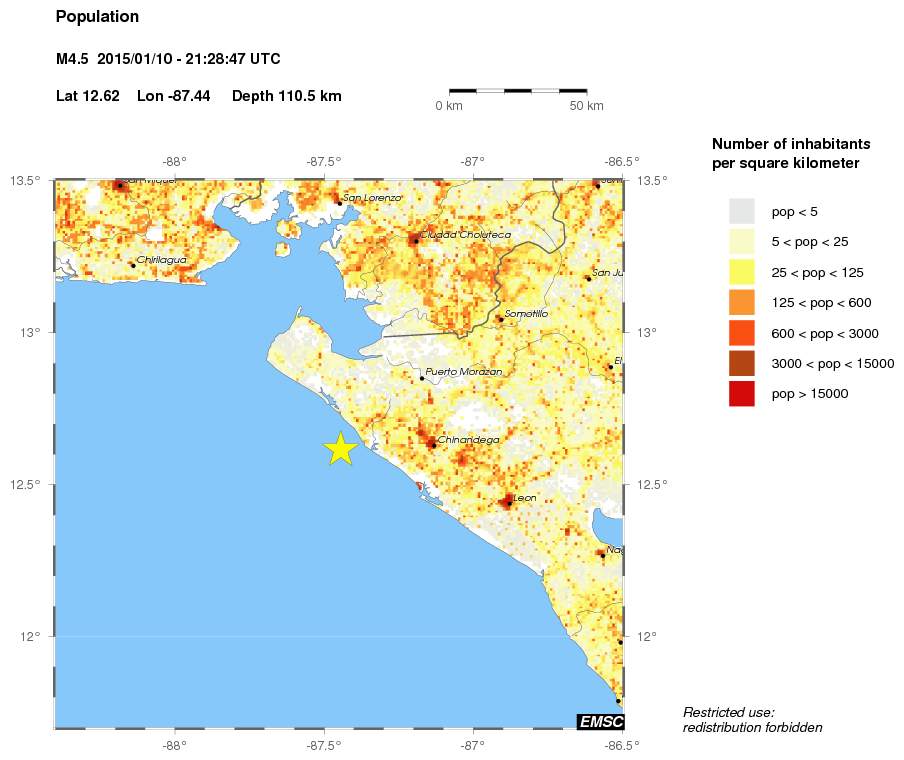904x760 pixels.
Task: Click the EMSC logo on the map
Action: click(x=600, y=721)
